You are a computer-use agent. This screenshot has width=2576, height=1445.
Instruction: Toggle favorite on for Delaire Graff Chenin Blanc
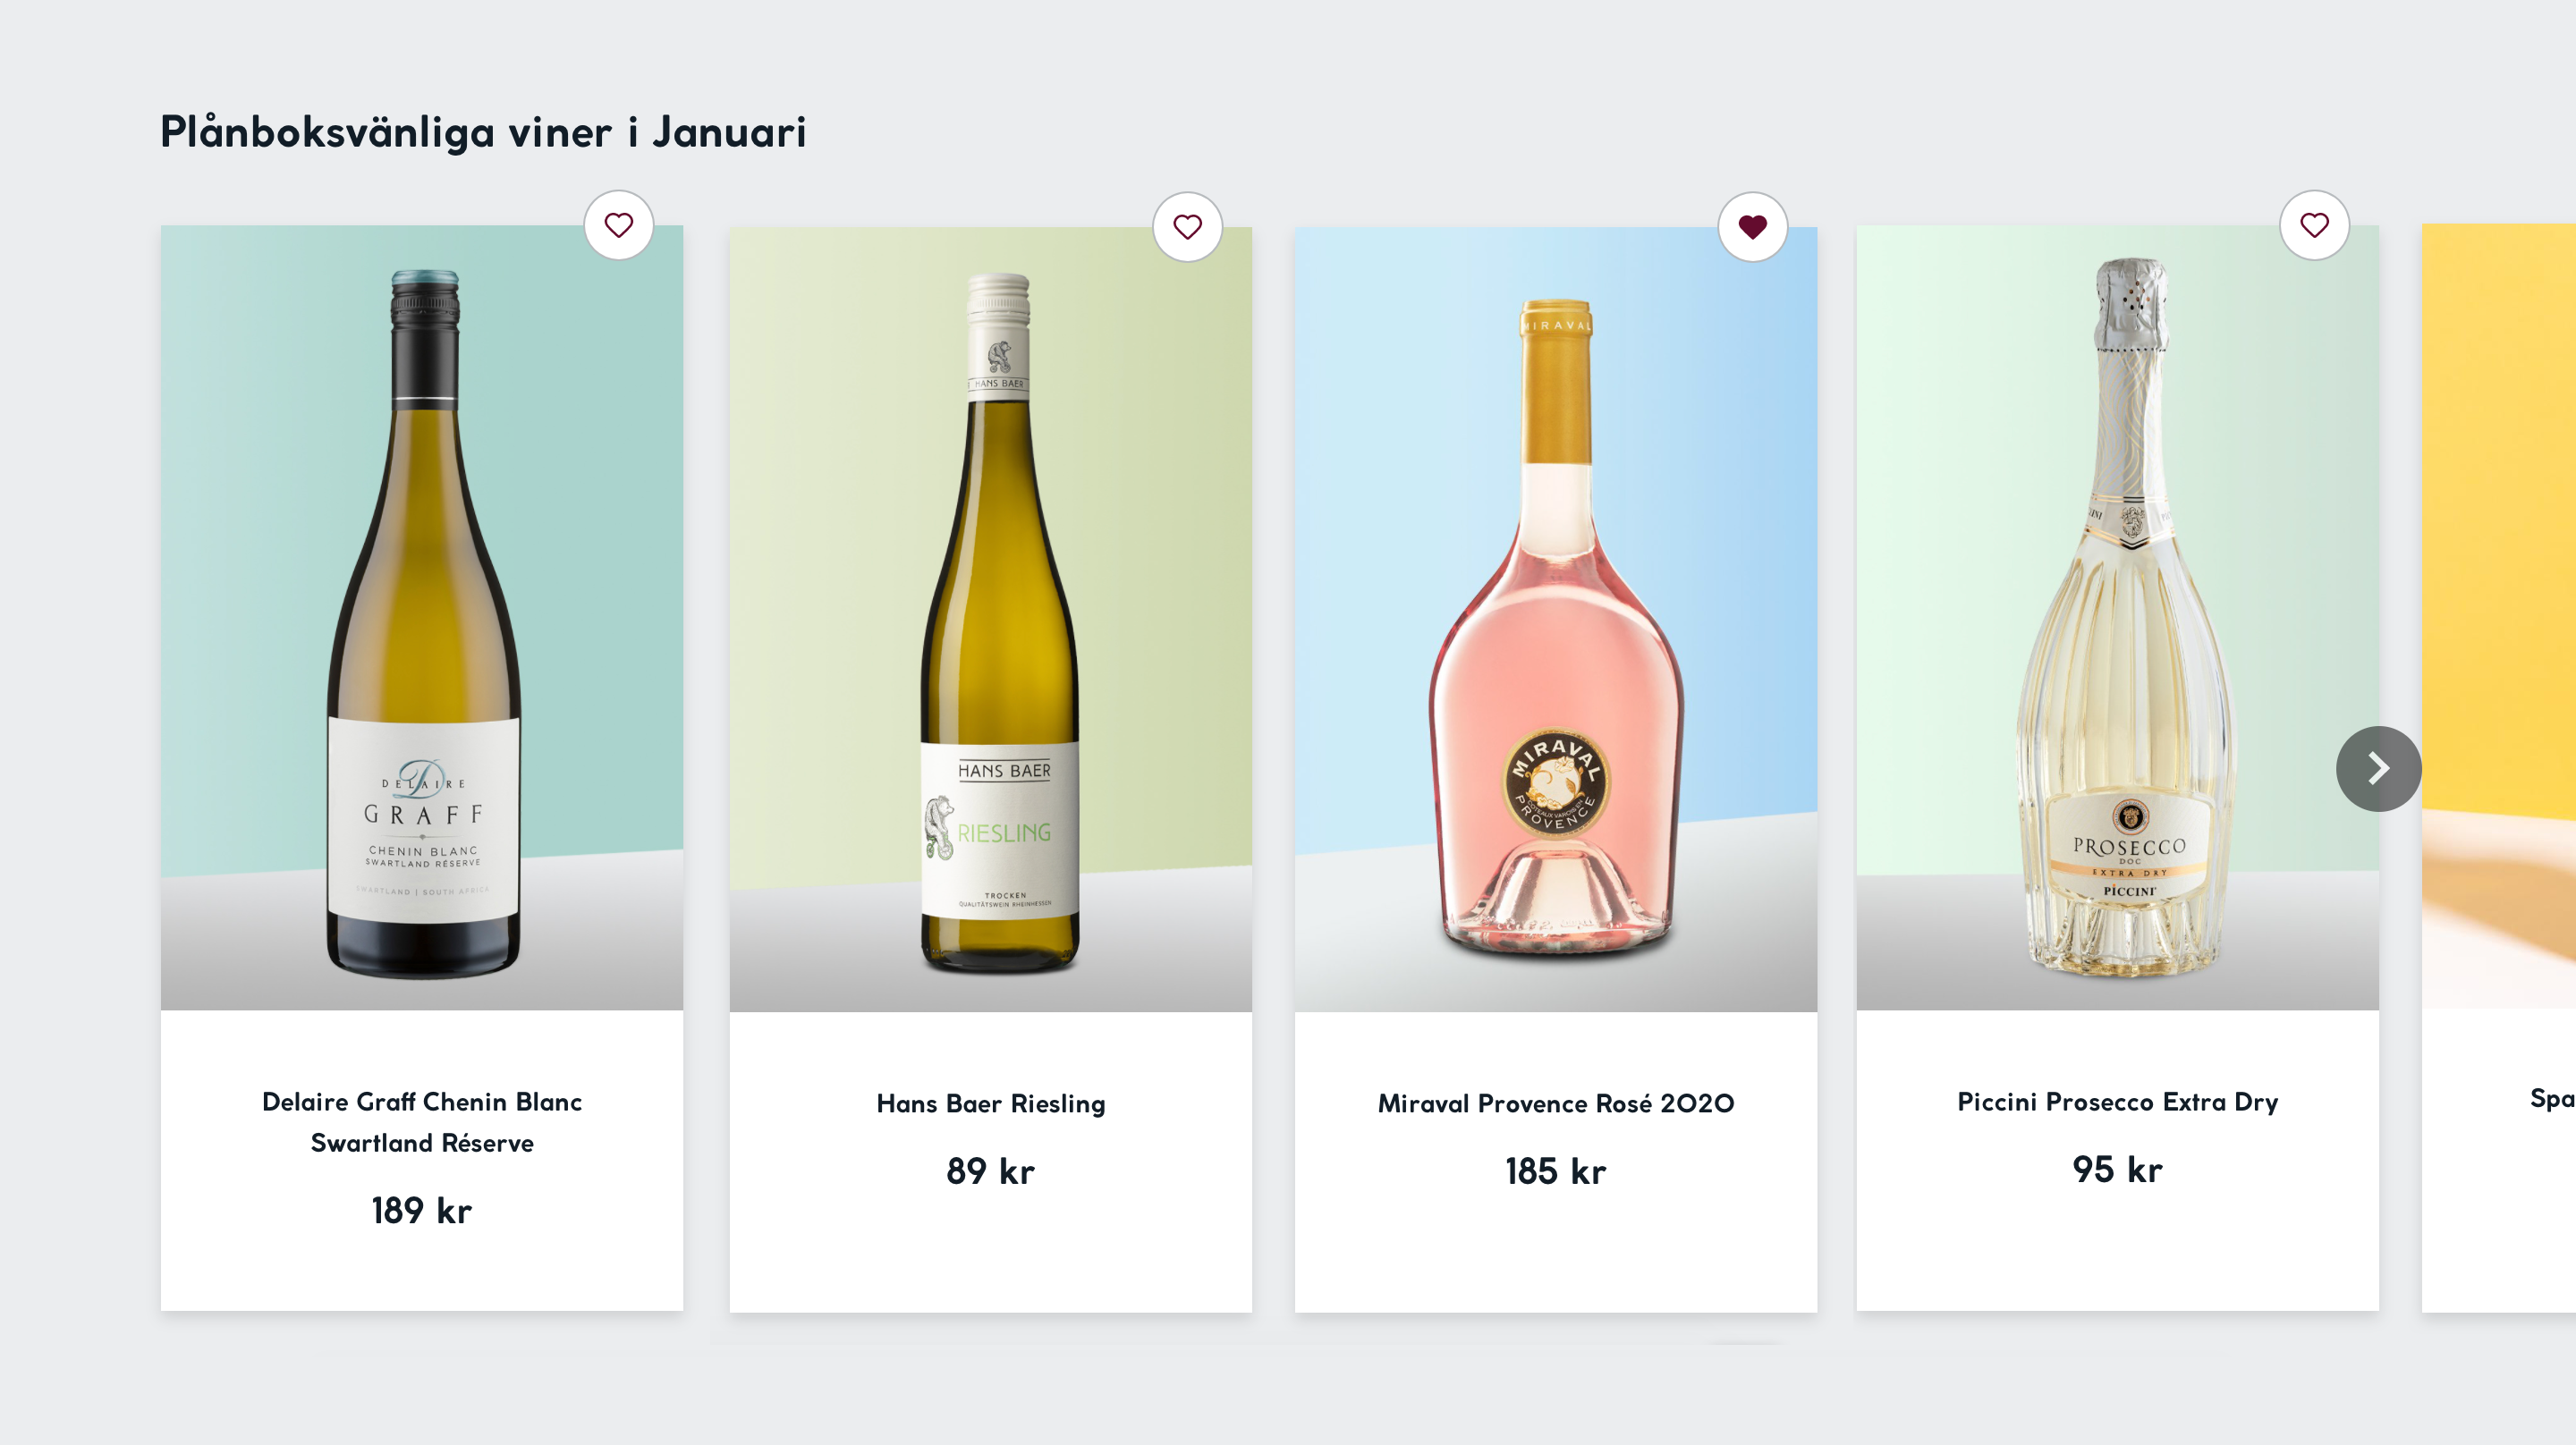click(x=619, y=226)
